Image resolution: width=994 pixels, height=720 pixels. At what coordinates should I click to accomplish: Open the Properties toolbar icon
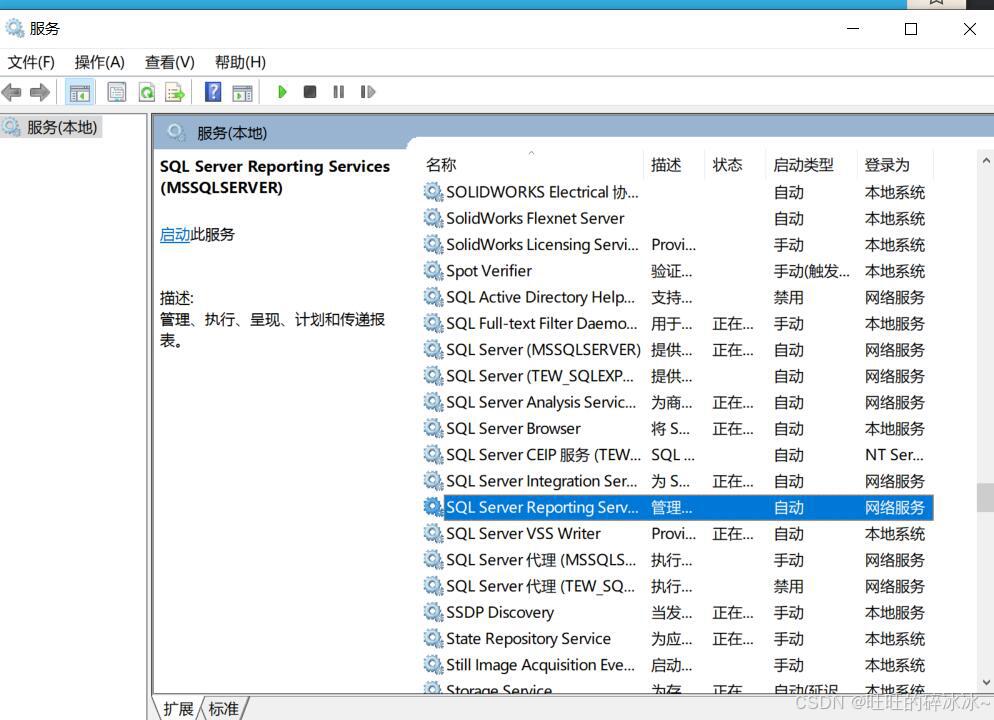(117, 93)
